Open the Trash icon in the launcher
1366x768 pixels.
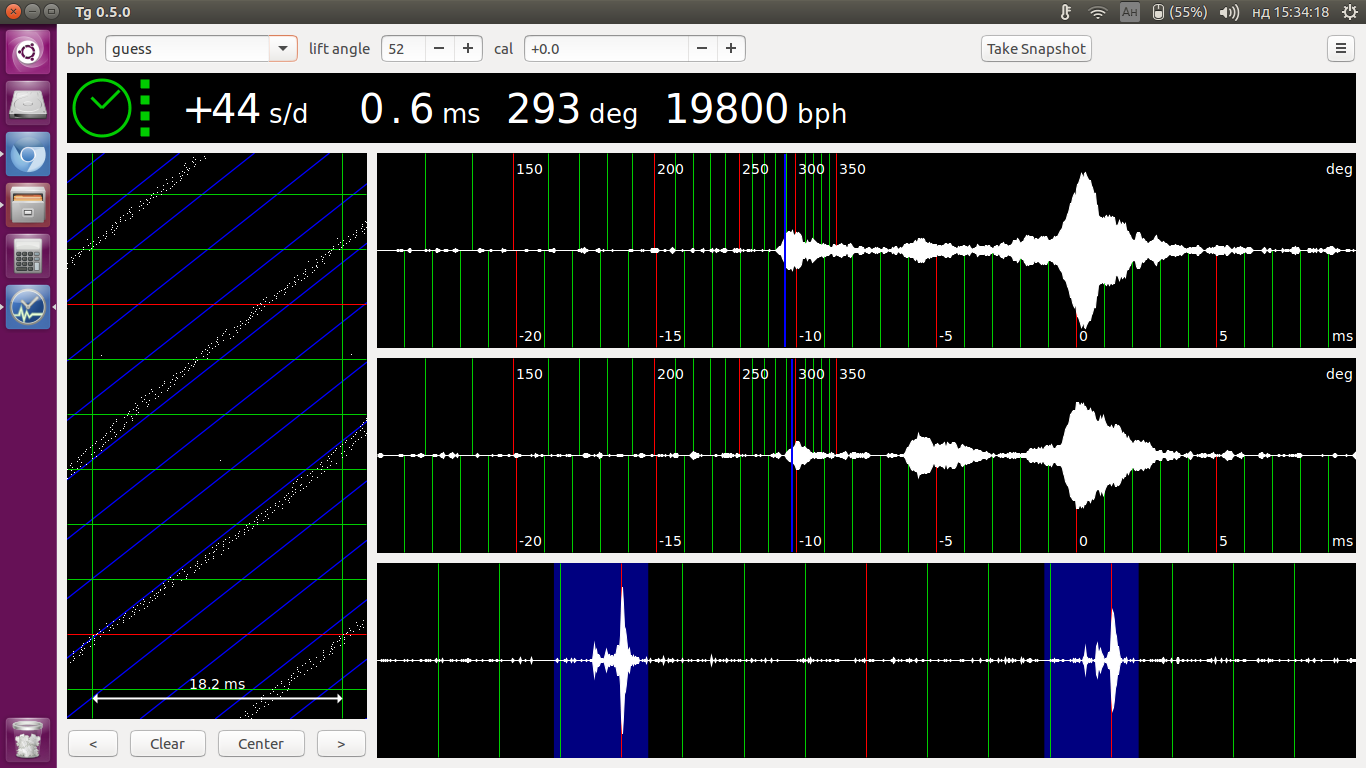(x=28, y=739)
